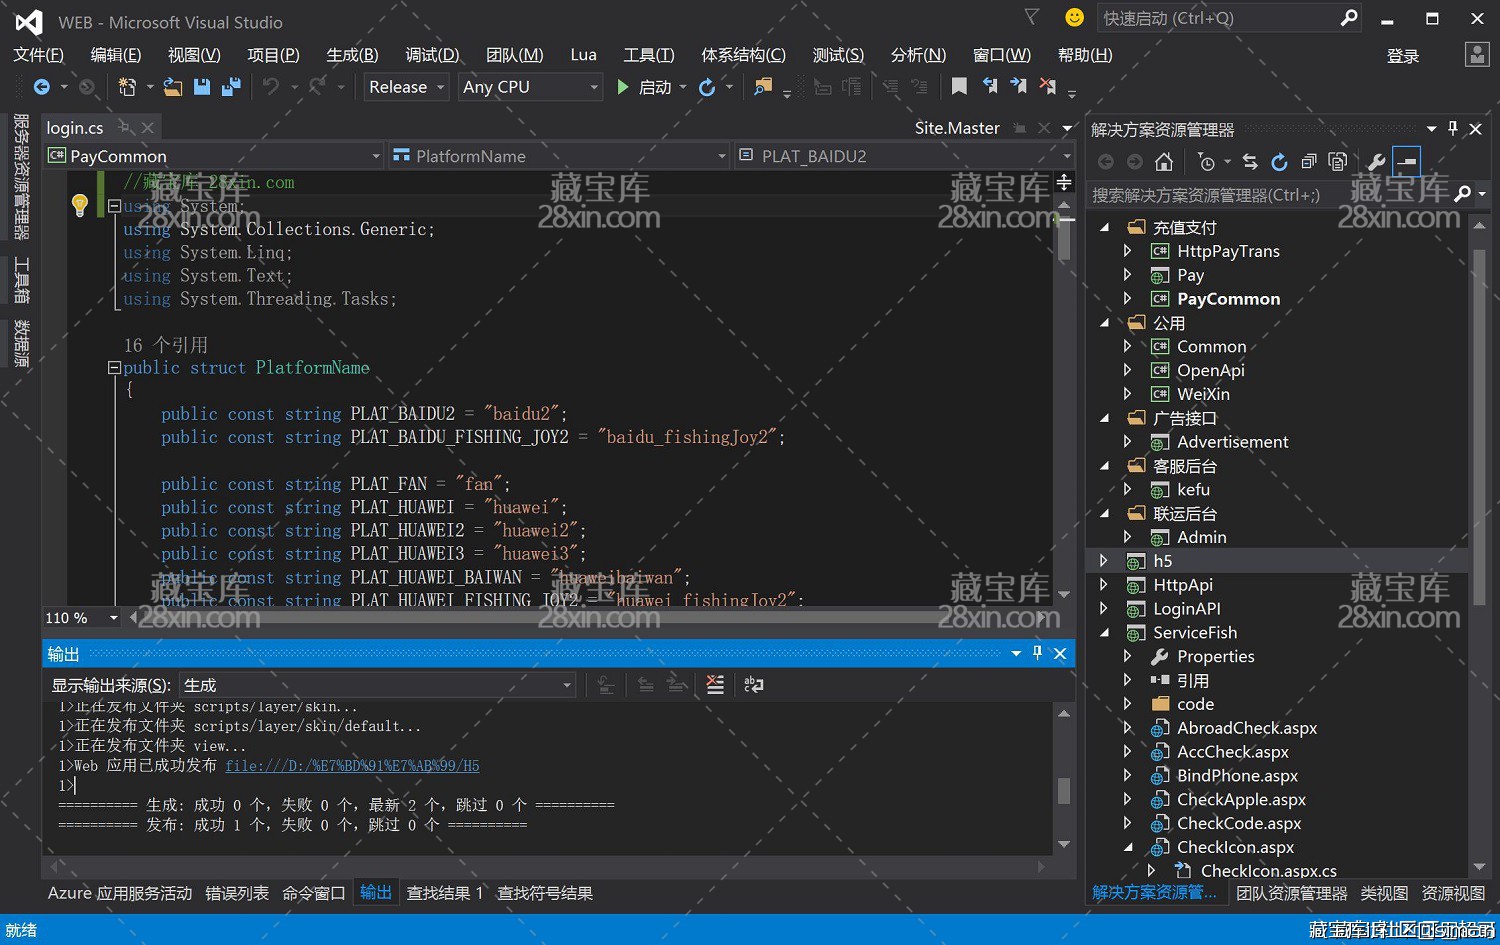The height and width of the screenshot is (945, 1500).
Task: Switch to the 错误列表 error list tab
Action: (x=237, y=893)
